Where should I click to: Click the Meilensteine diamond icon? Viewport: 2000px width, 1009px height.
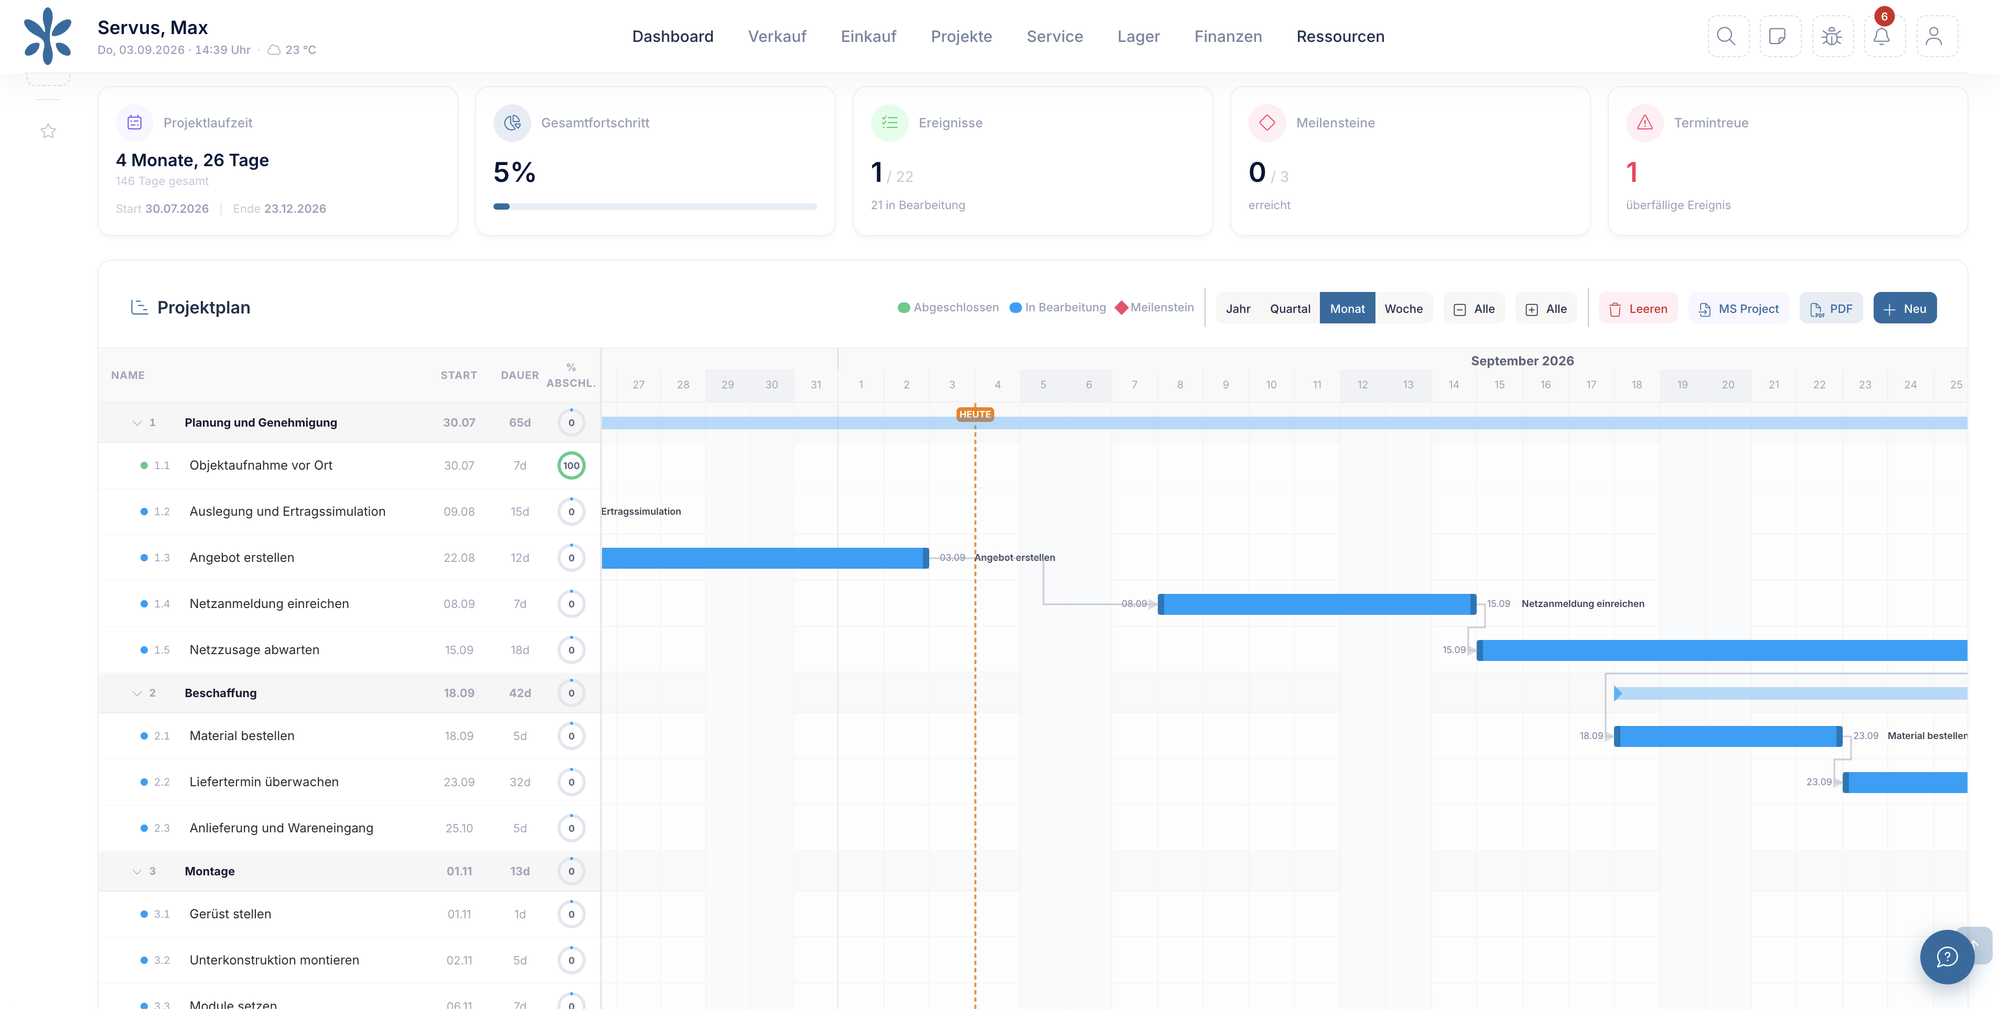[1267, 123]
